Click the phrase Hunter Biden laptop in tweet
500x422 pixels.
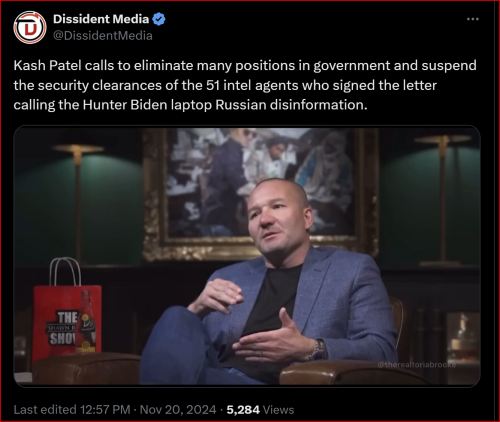147,105
